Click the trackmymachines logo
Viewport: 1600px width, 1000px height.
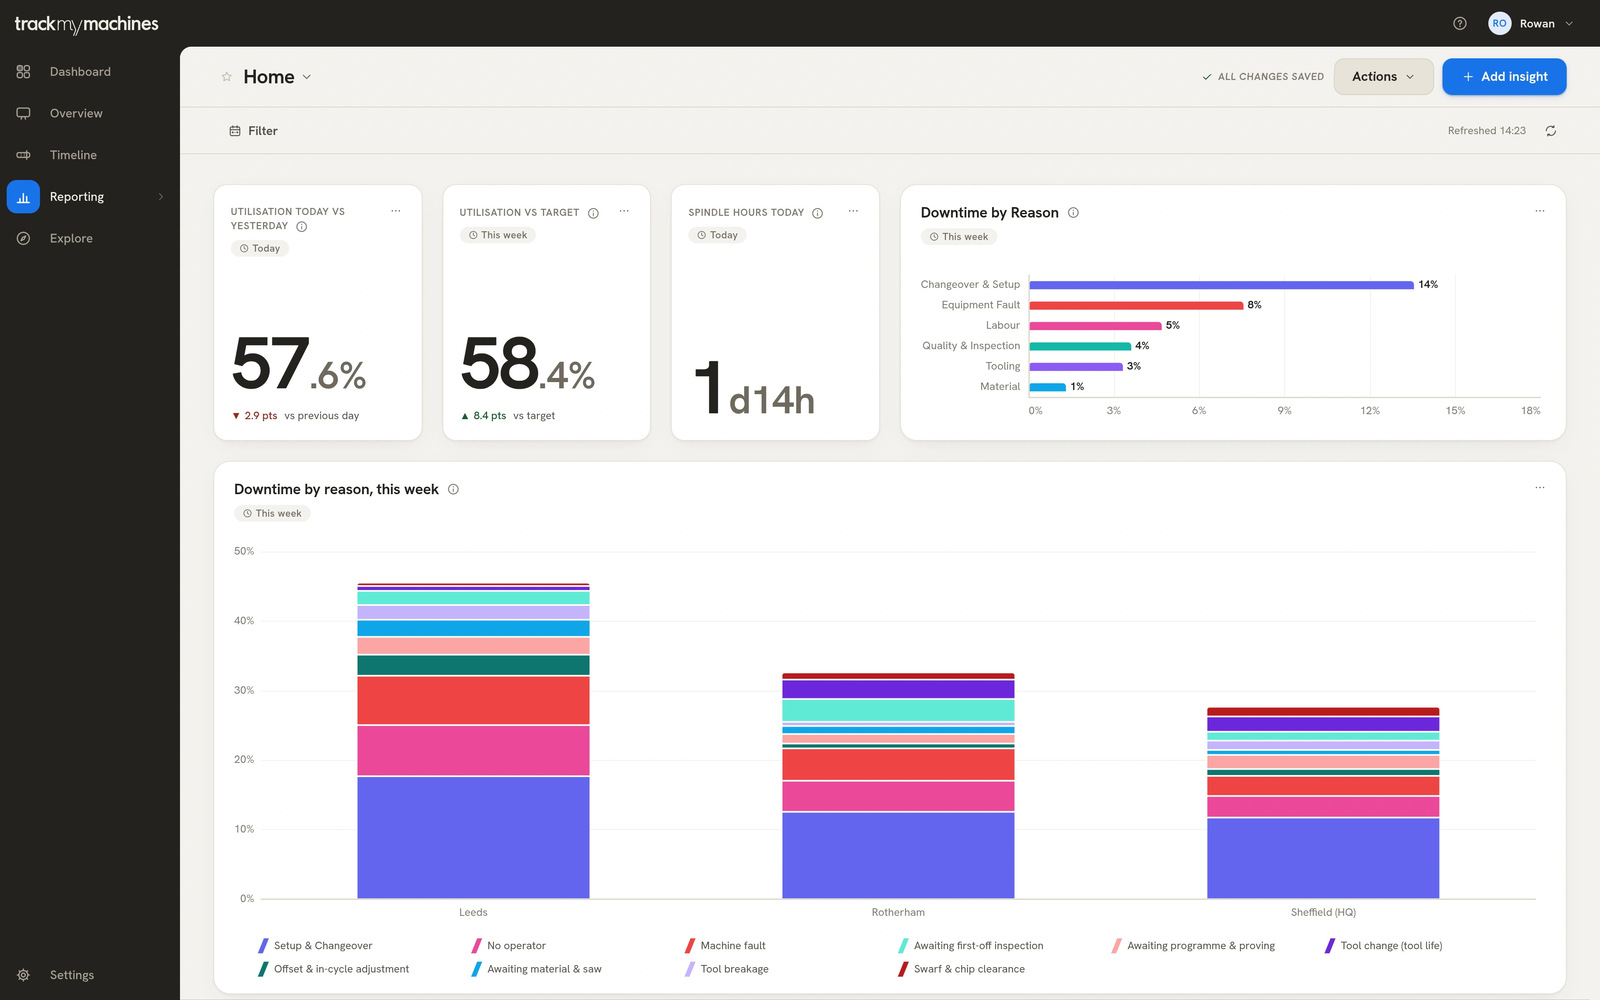86,24
